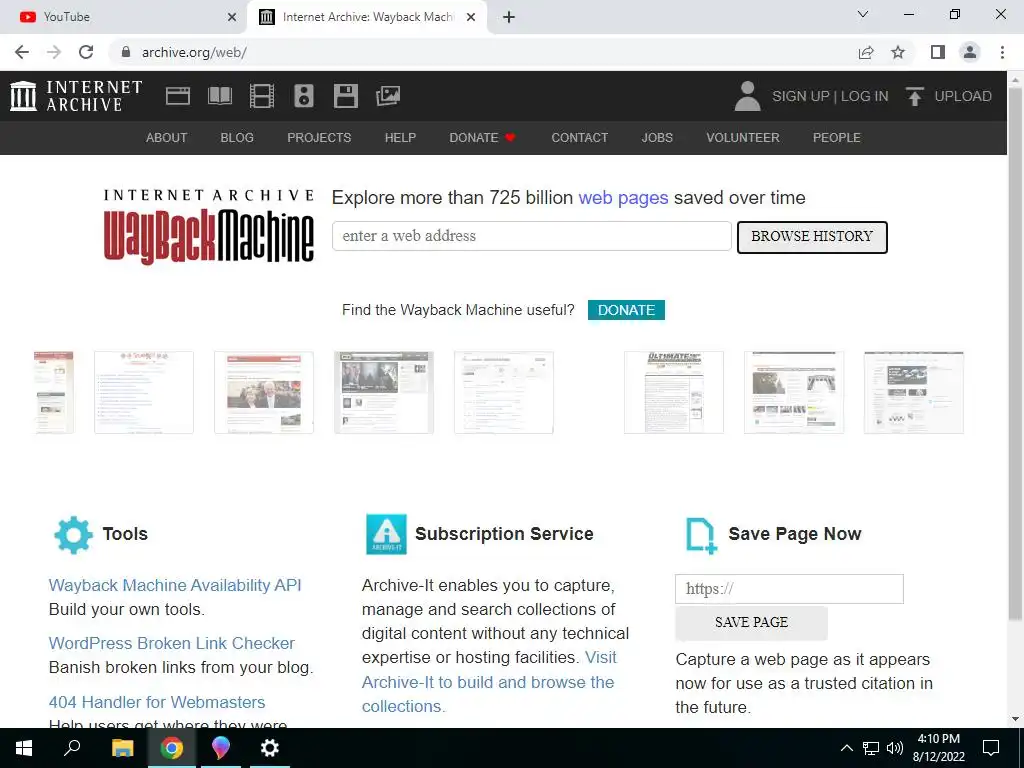Open the DONATE menu item with heart
Screen dimensions: 1024x768
point(483,138)
